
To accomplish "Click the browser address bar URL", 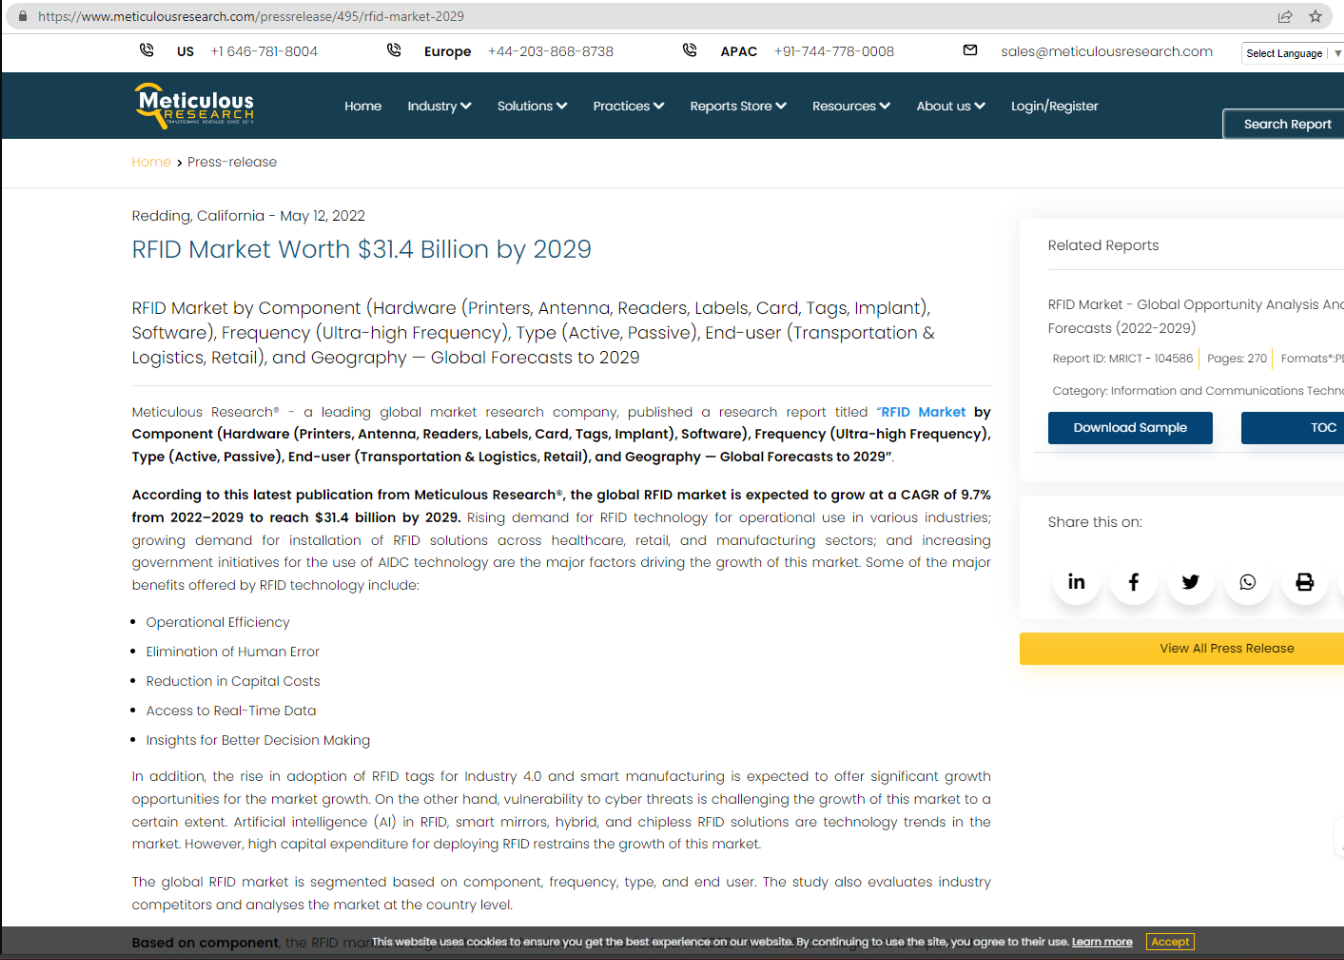I will tap(250, 16).
